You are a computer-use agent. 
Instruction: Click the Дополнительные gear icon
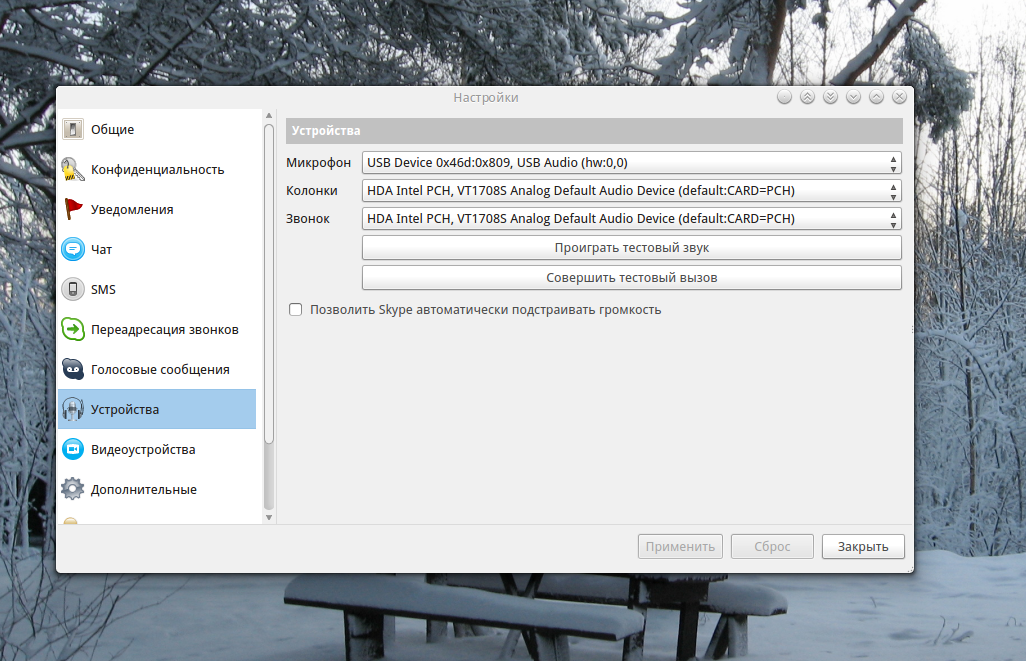pos(73,489)
